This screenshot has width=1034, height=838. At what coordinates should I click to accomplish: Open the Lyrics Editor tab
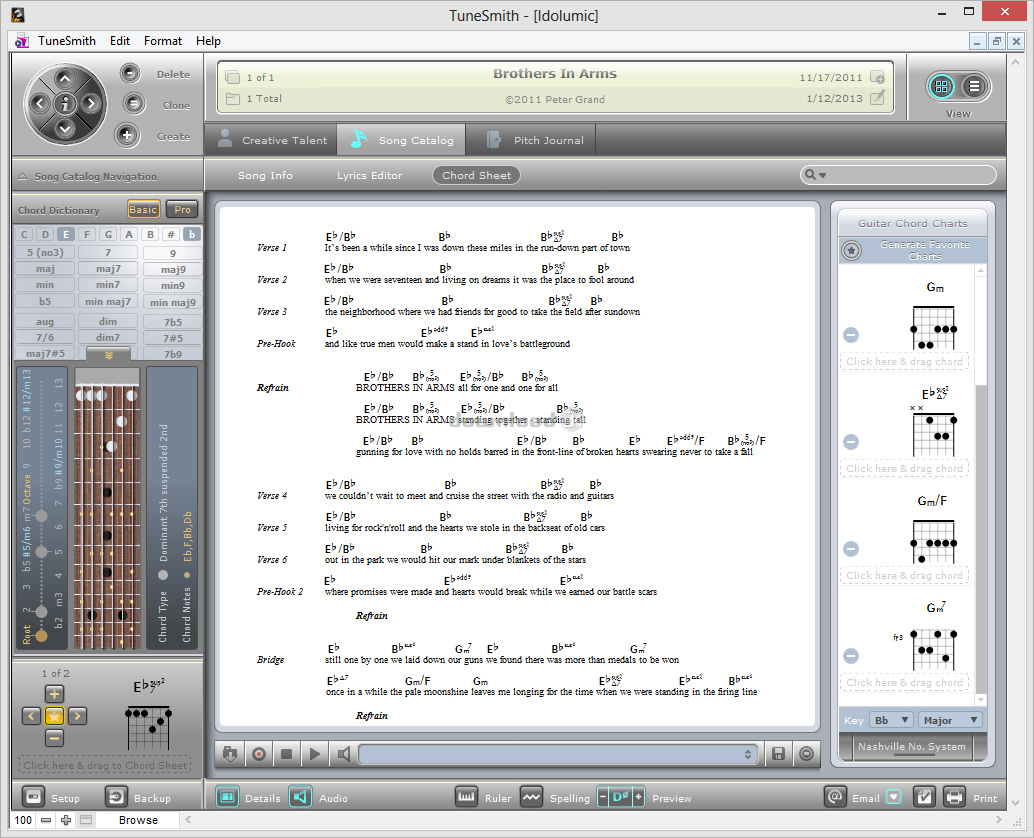(369, 175)
